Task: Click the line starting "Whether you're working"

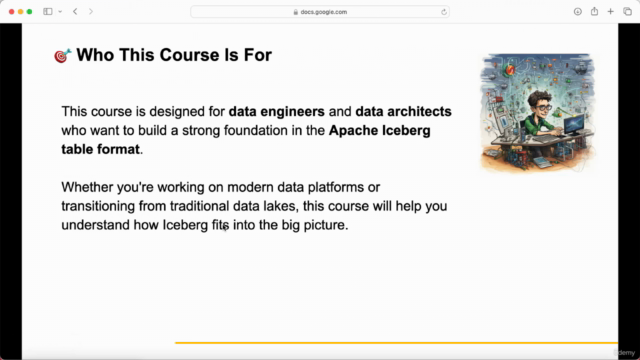Action: pyautogui.click(x=220, y=187)
